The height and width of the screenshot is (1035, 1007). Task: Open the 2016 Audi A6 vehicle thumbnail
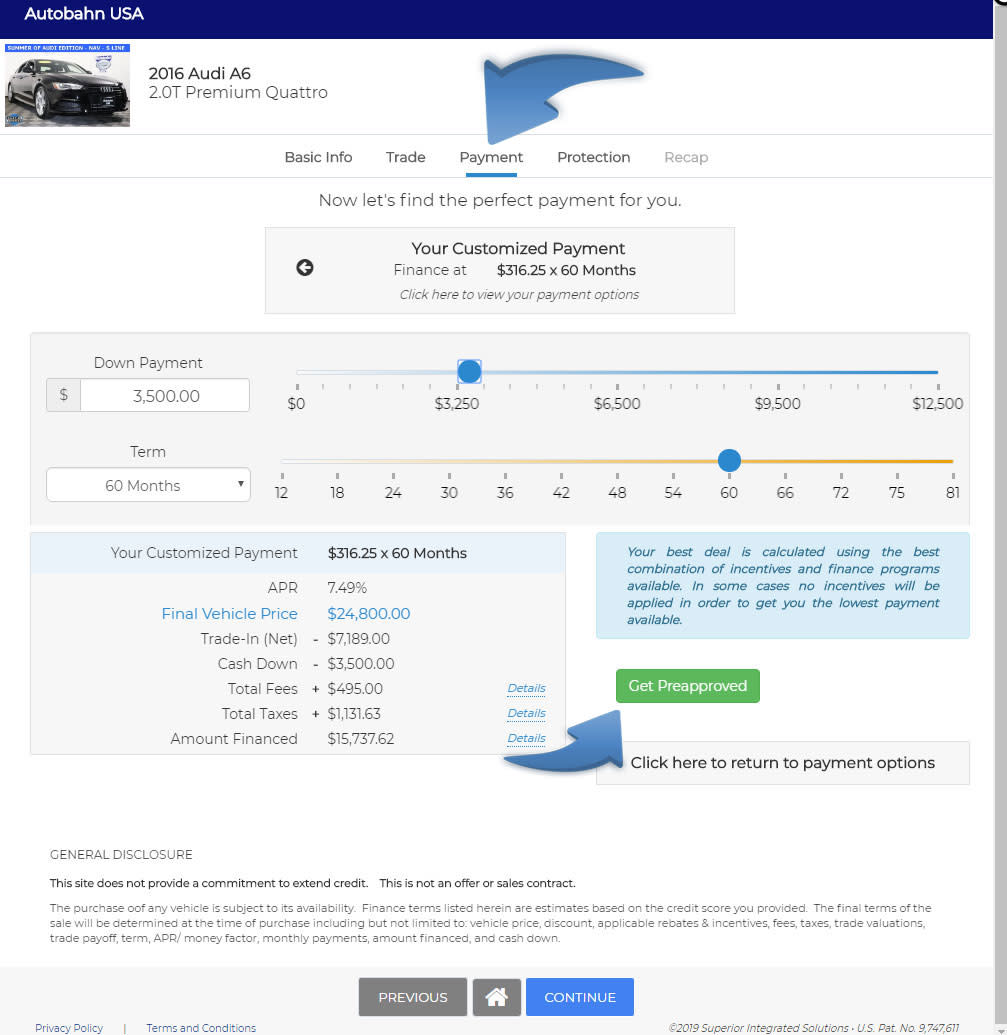[67, 85]
